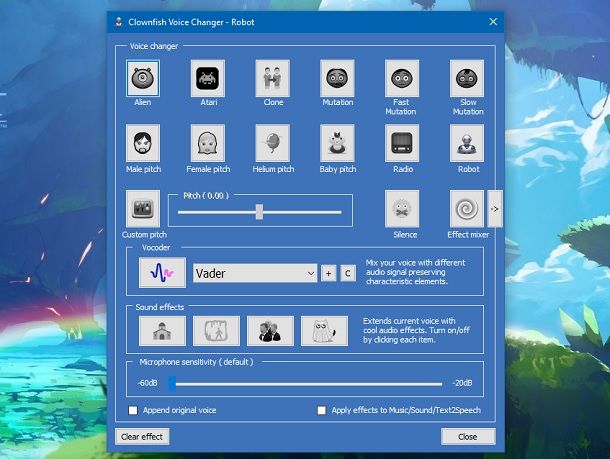The height and width of the screenshot is (459, 610).
Task: Select the Robot voice effect
Action: pyautogui.click(x=467, y=143)
